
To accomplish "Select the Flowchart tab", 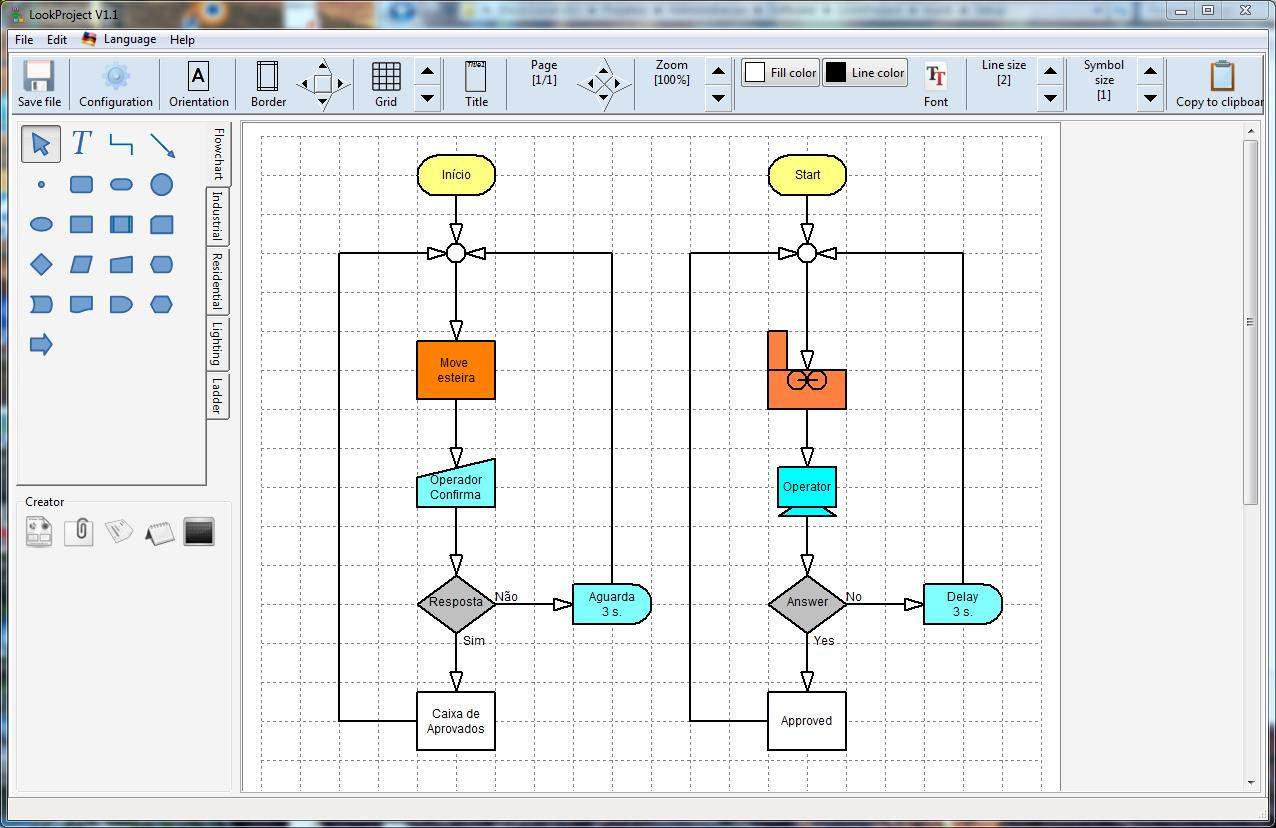I will (x=218, y=154).
